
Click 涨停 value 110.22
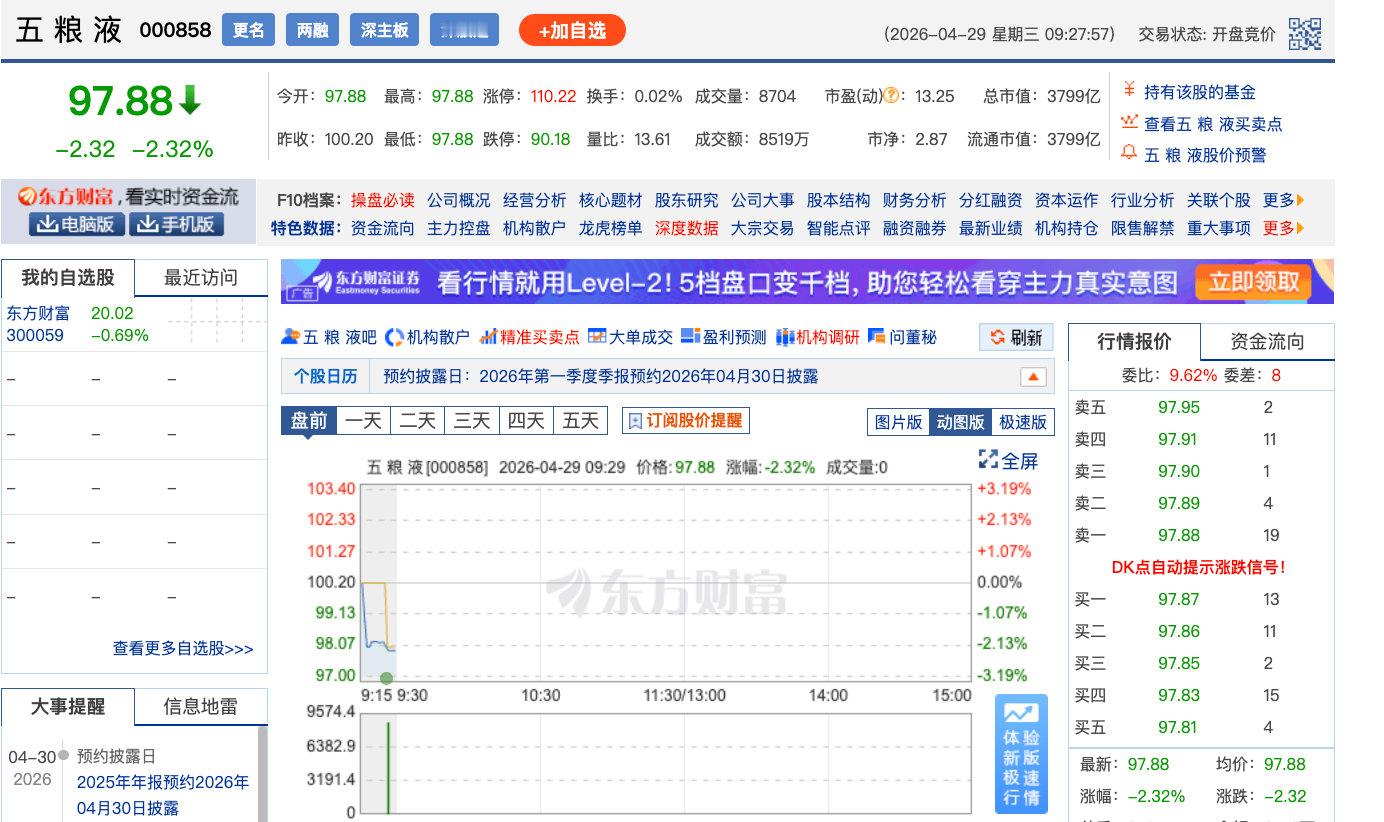click(x=553, y=96)
